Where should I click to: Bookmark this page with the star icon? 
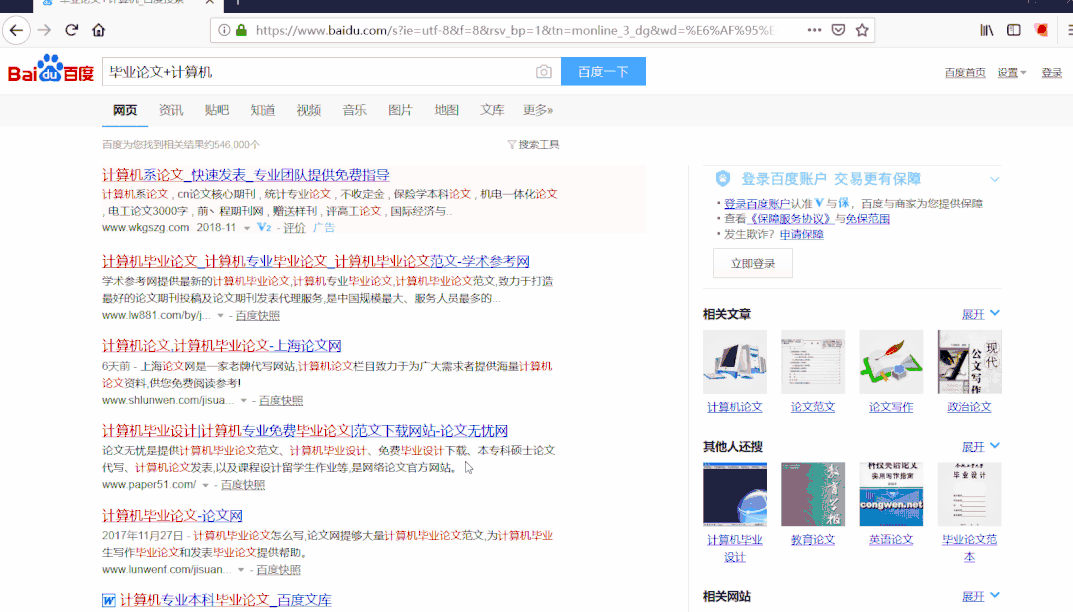click(863, 30)
